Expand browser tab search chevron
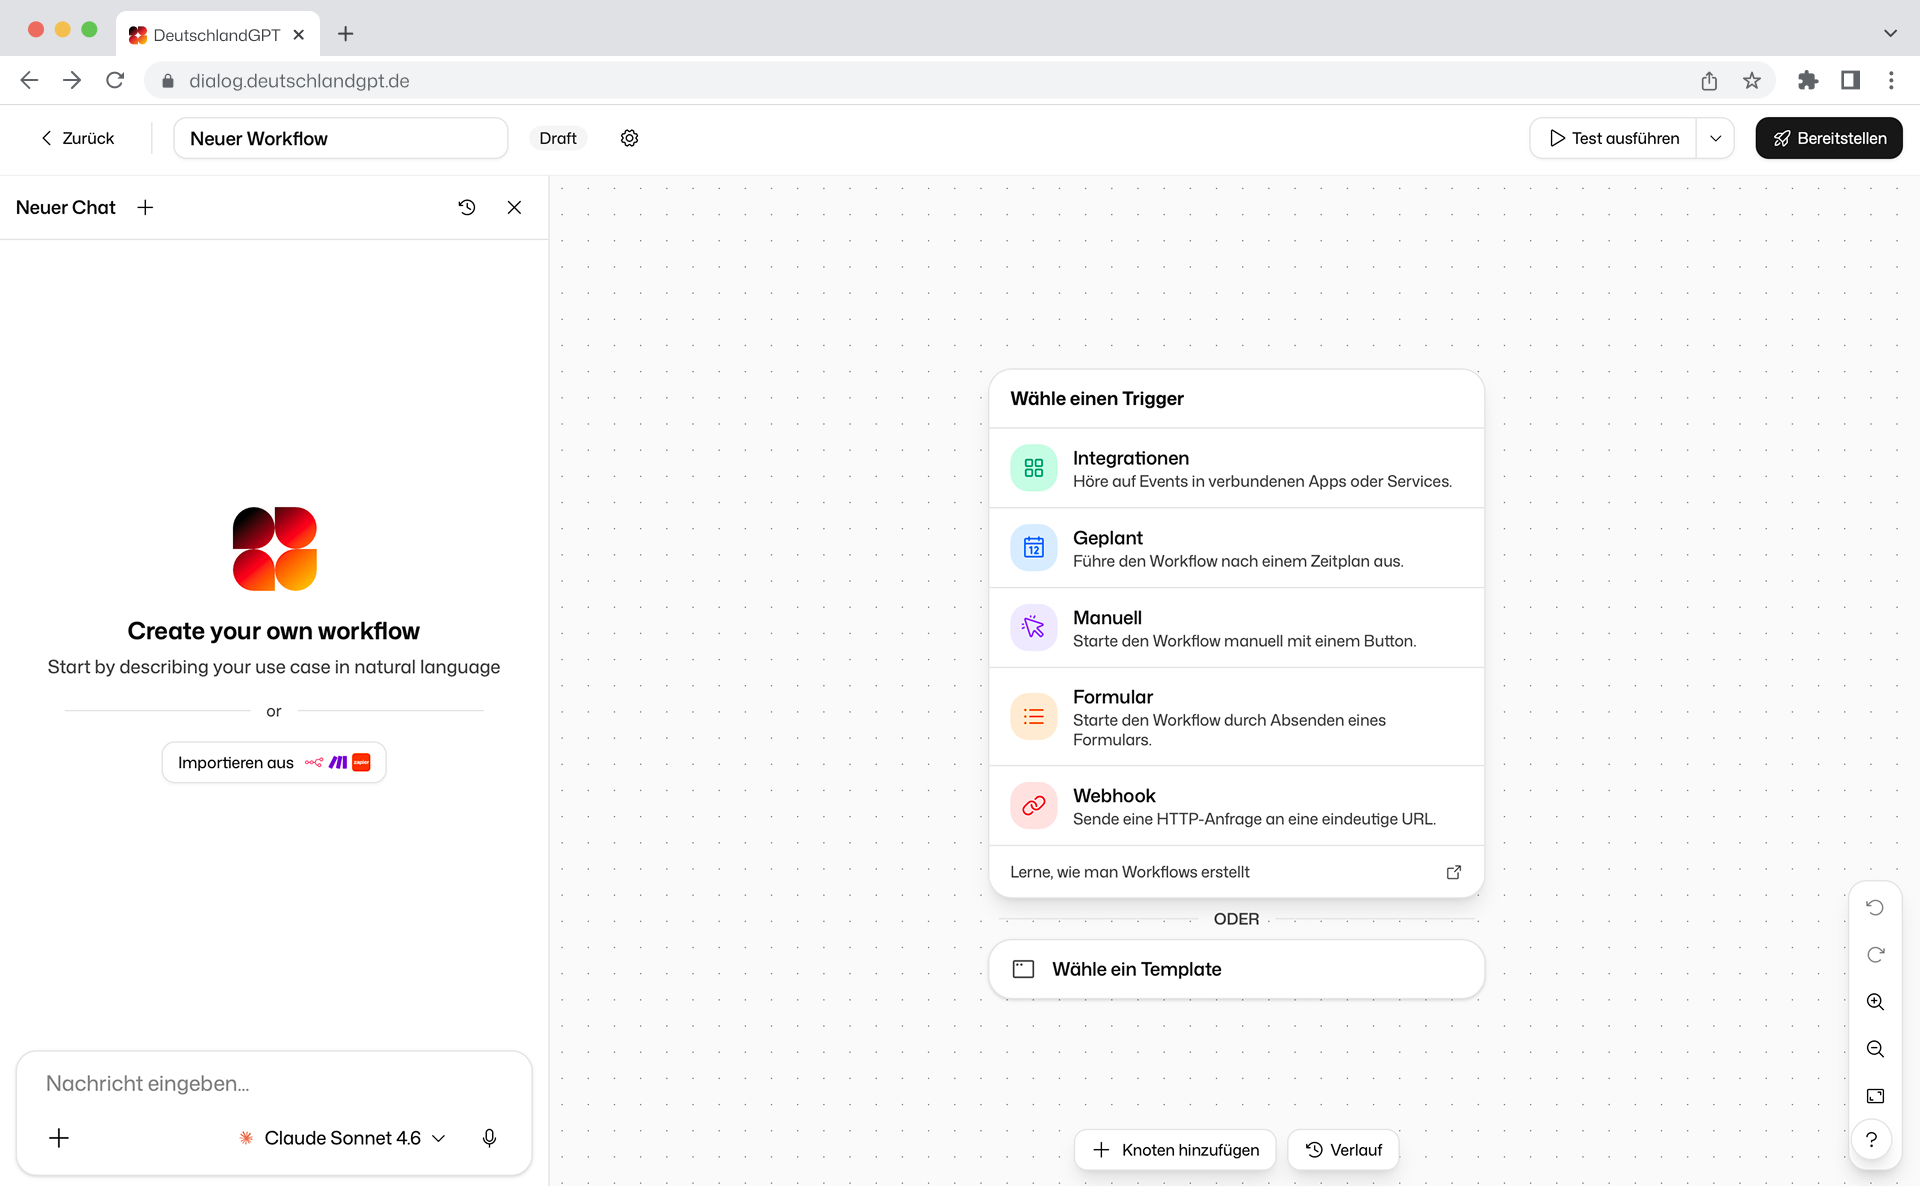Screen dimensions: 1920x1187 1890,33
